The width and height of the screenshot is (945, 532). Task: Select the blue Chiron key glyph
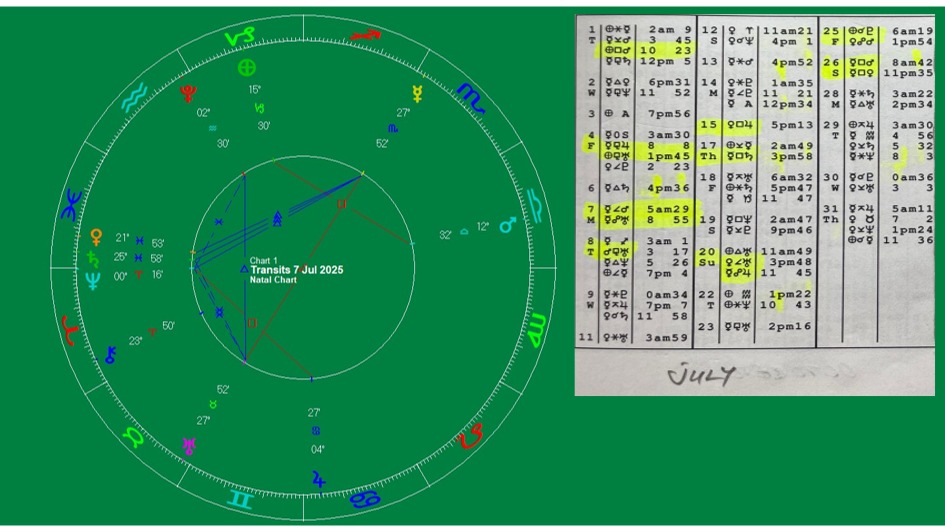[x=110, y=355]
